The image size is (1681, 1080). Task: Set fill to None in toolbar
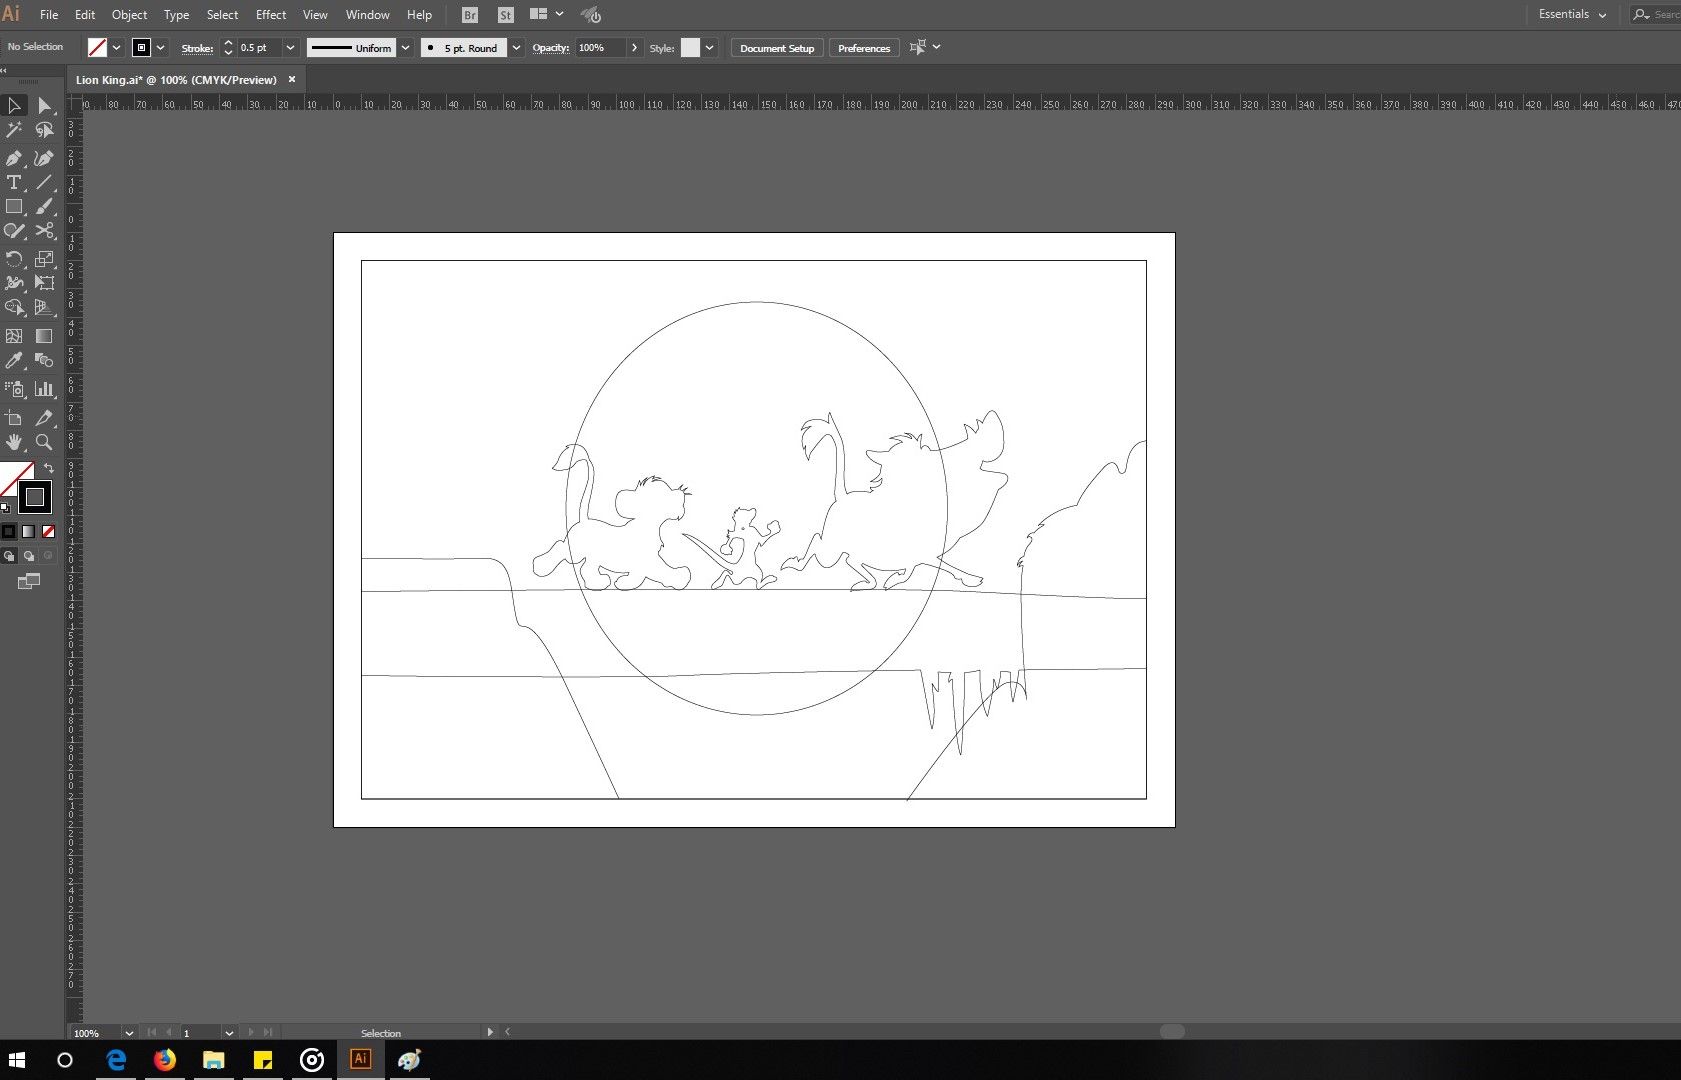click(48, 531)
